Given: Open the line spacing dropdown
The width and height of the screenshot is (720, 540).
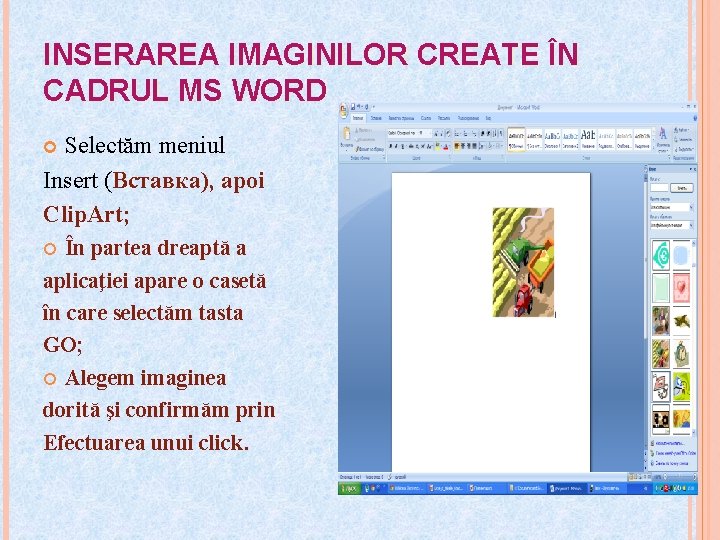Looking at the screenshot, I should (x=482, y=146).
